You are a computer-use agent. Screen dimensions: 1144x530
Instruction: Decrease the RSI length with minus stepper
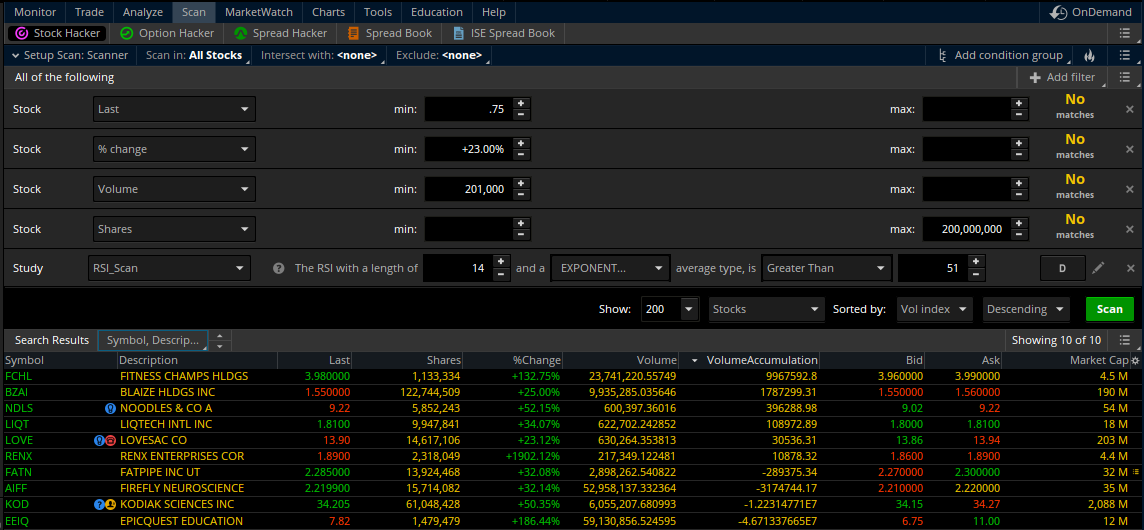[x=500, y=274]
